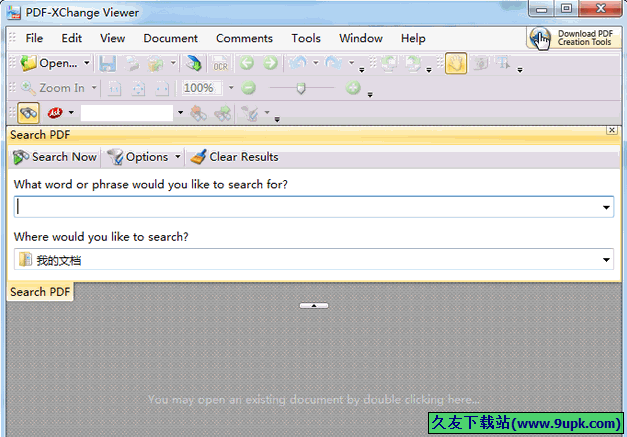Viewport: 627px width, 437px height.
Task: Click the zoom slider thumb
Action: (x=301, y=88)
